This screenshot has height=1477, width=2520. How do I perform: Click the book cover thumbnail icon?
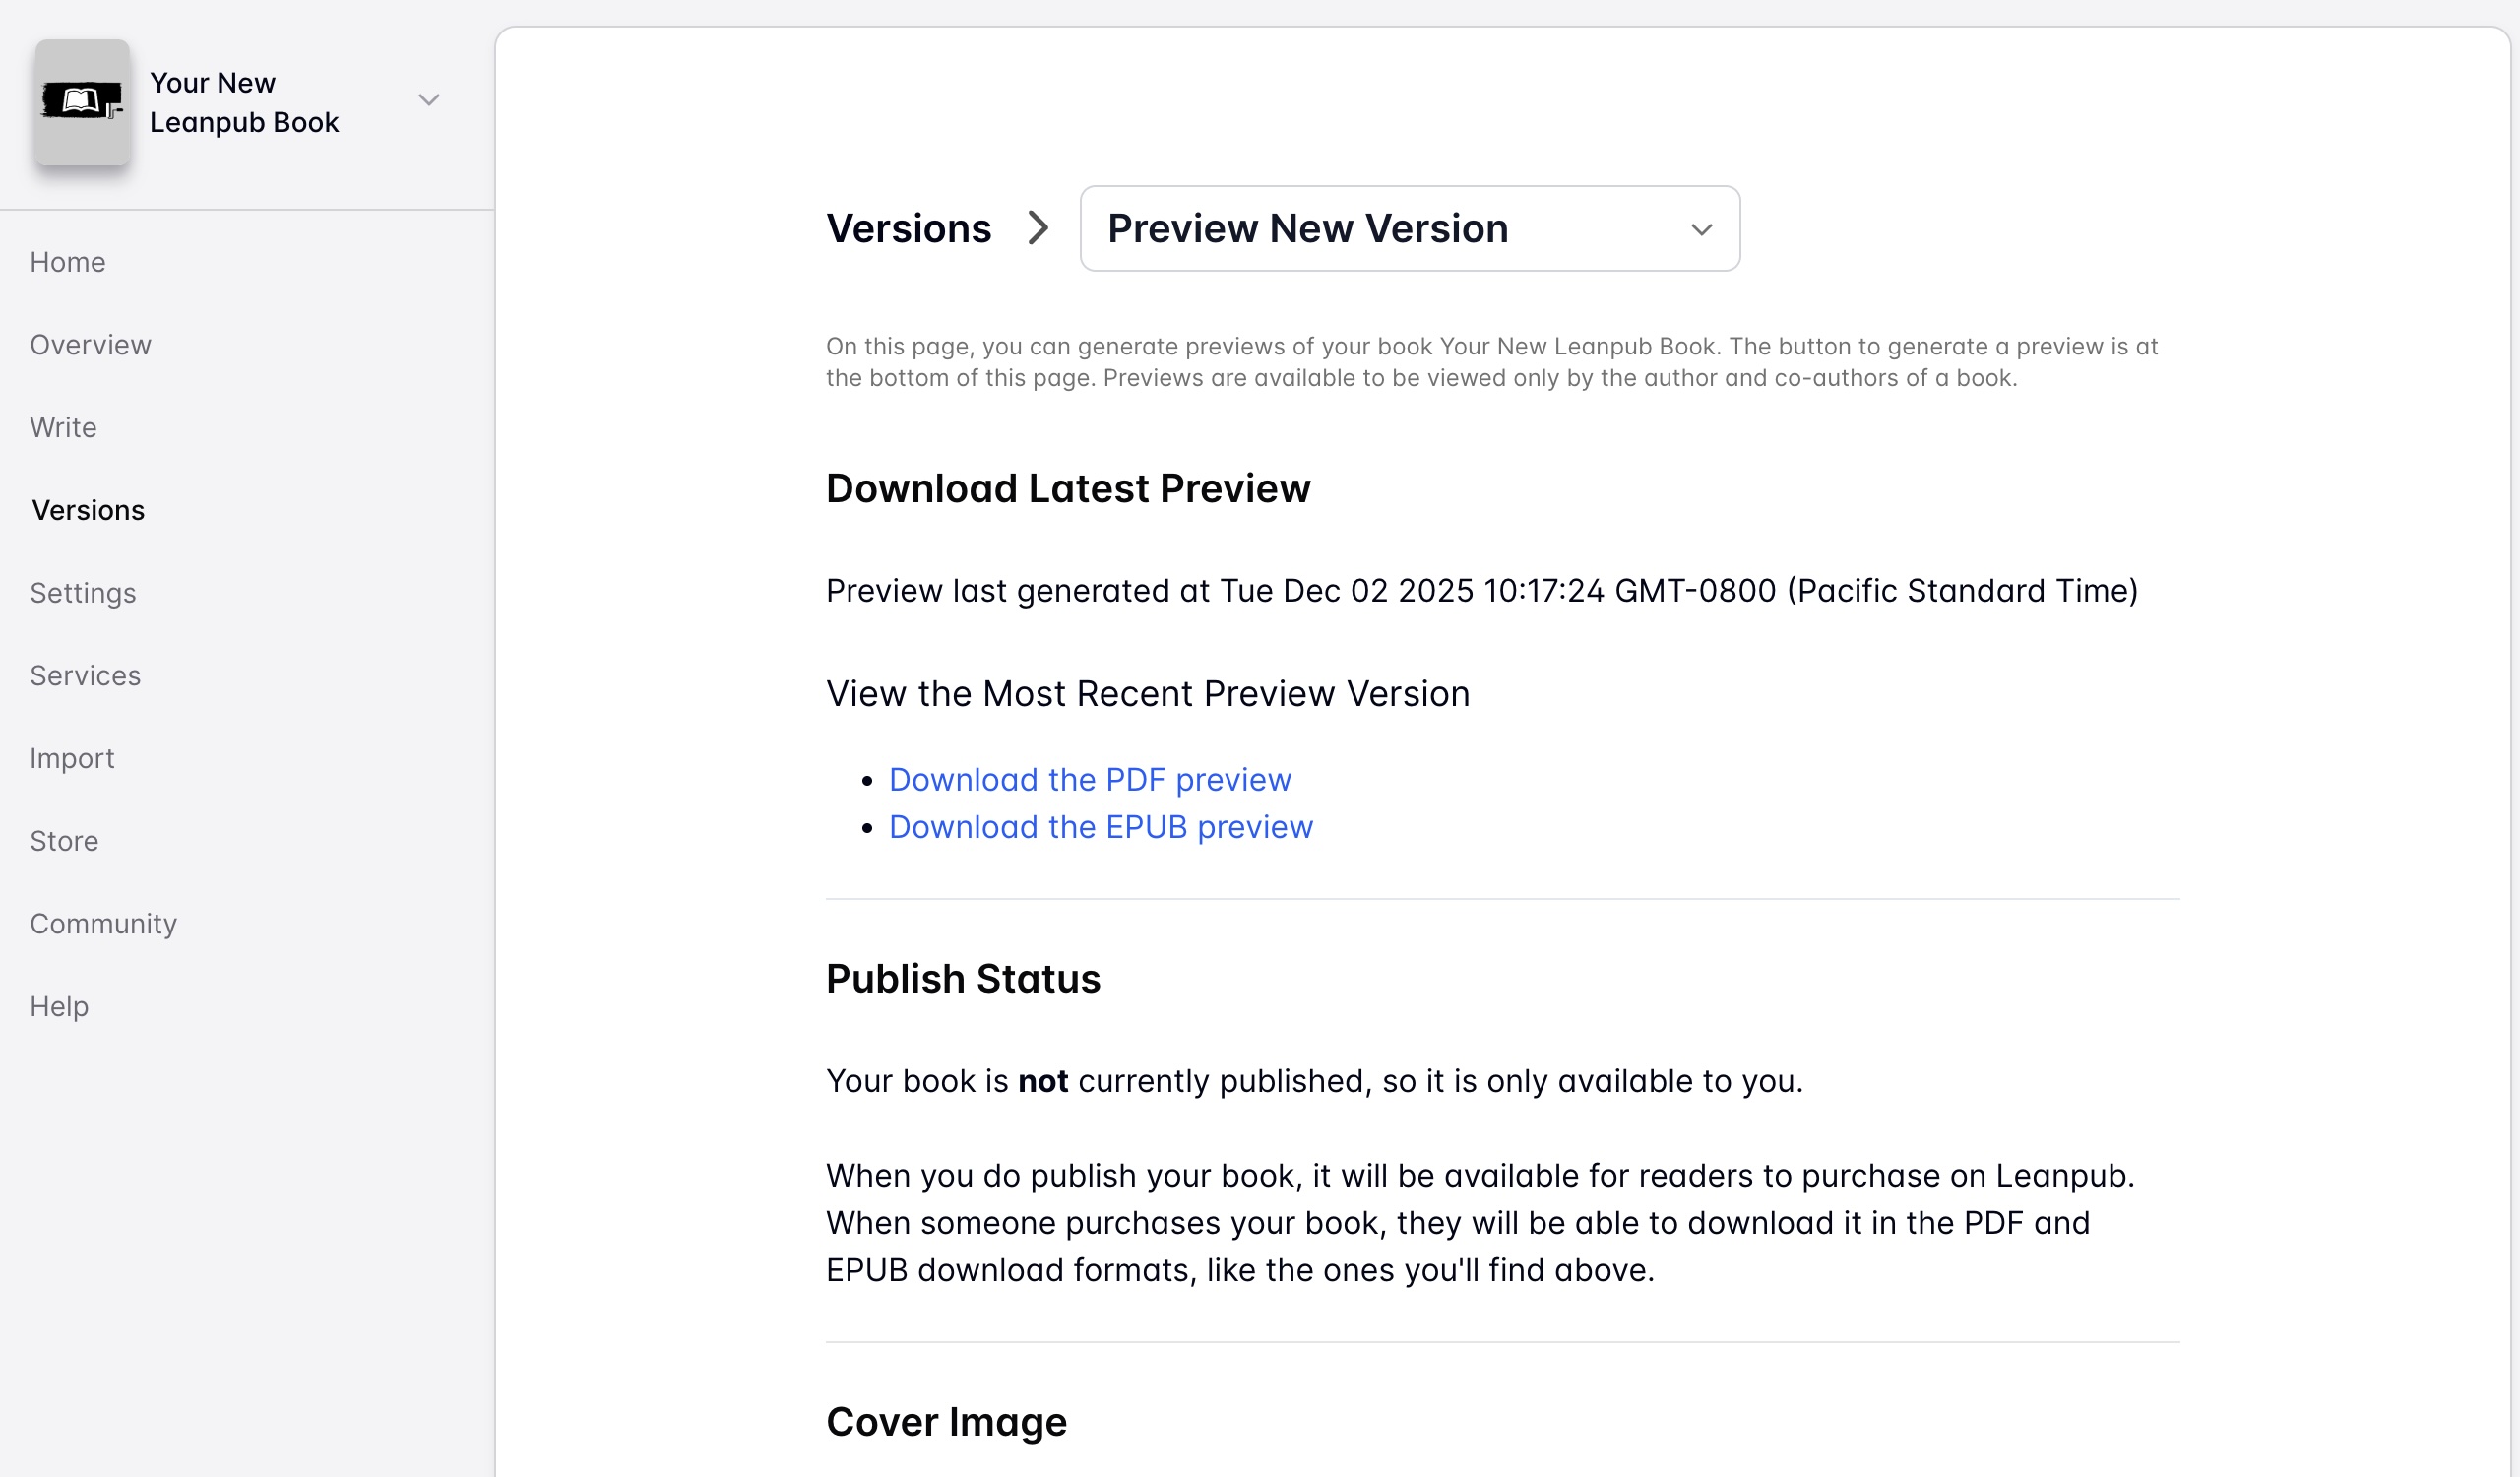click(82, 102)
